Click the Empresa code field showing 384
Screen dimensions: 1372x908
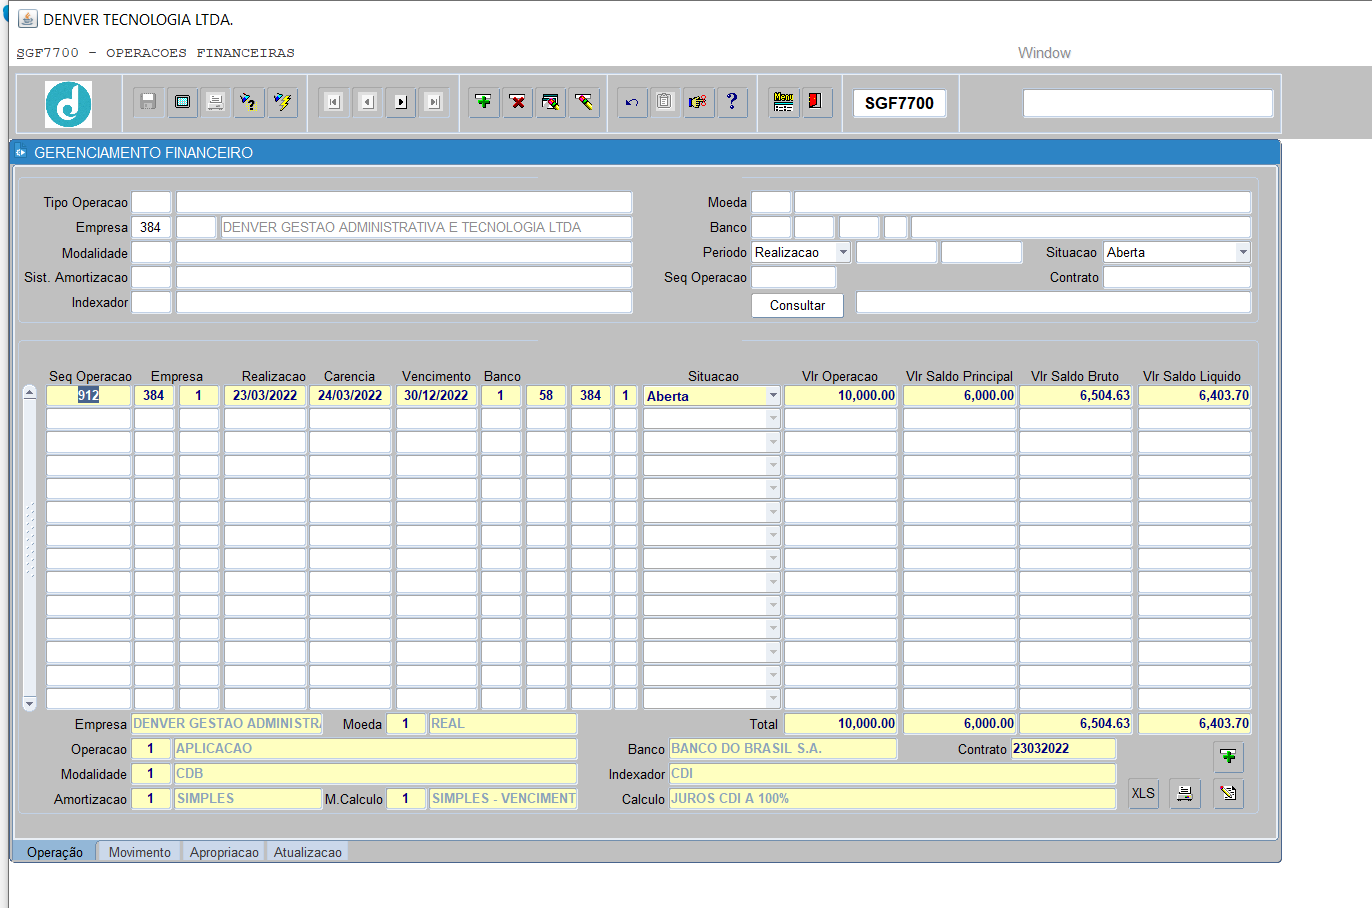pyautogui.click(x=152, y=227)
